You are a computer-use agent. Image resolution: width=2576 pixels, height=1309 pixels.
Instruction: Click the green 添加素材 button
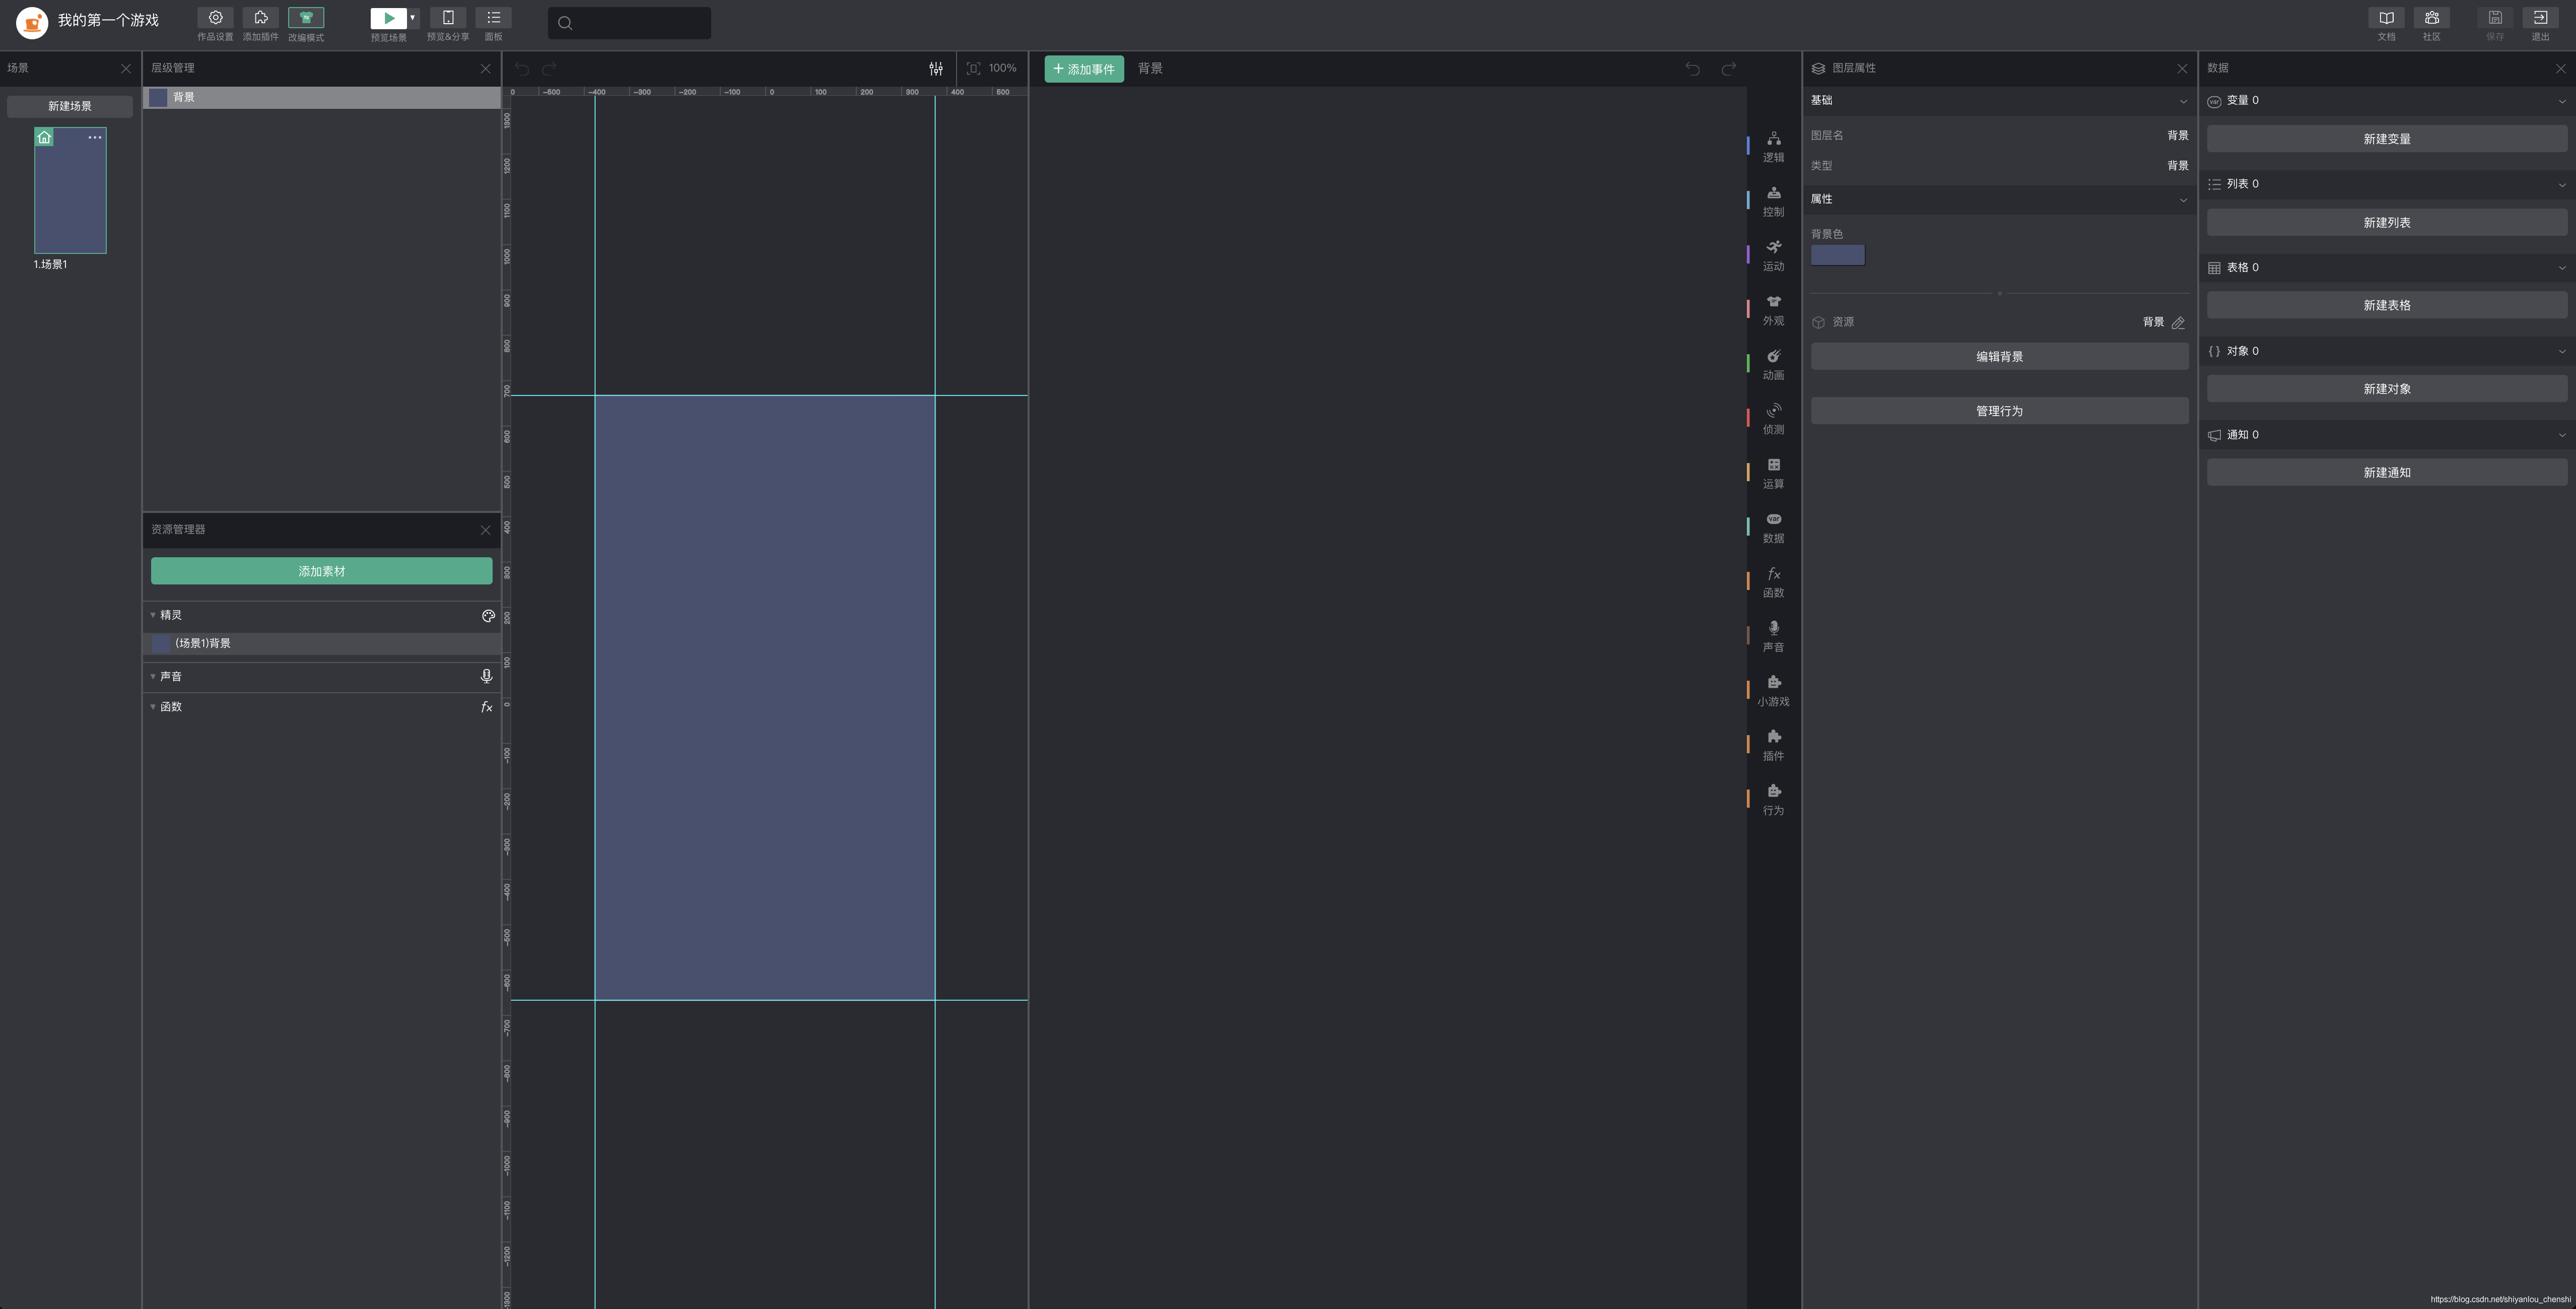321,571
